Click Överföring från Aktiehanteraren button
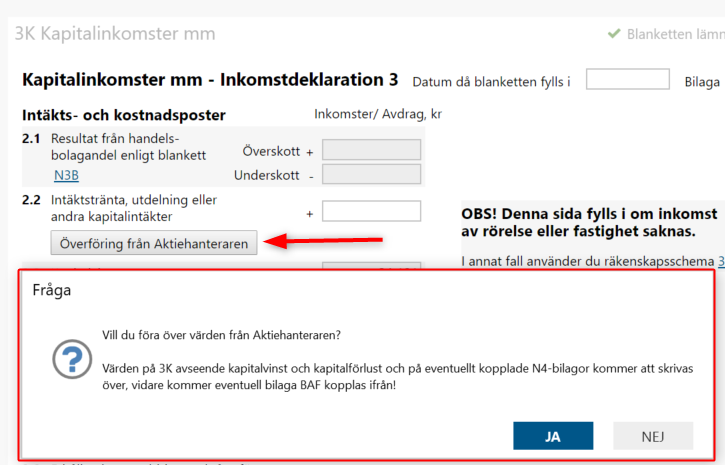Image resolution: width=725 pixels, height=465 pixels. tap(154, 243)
